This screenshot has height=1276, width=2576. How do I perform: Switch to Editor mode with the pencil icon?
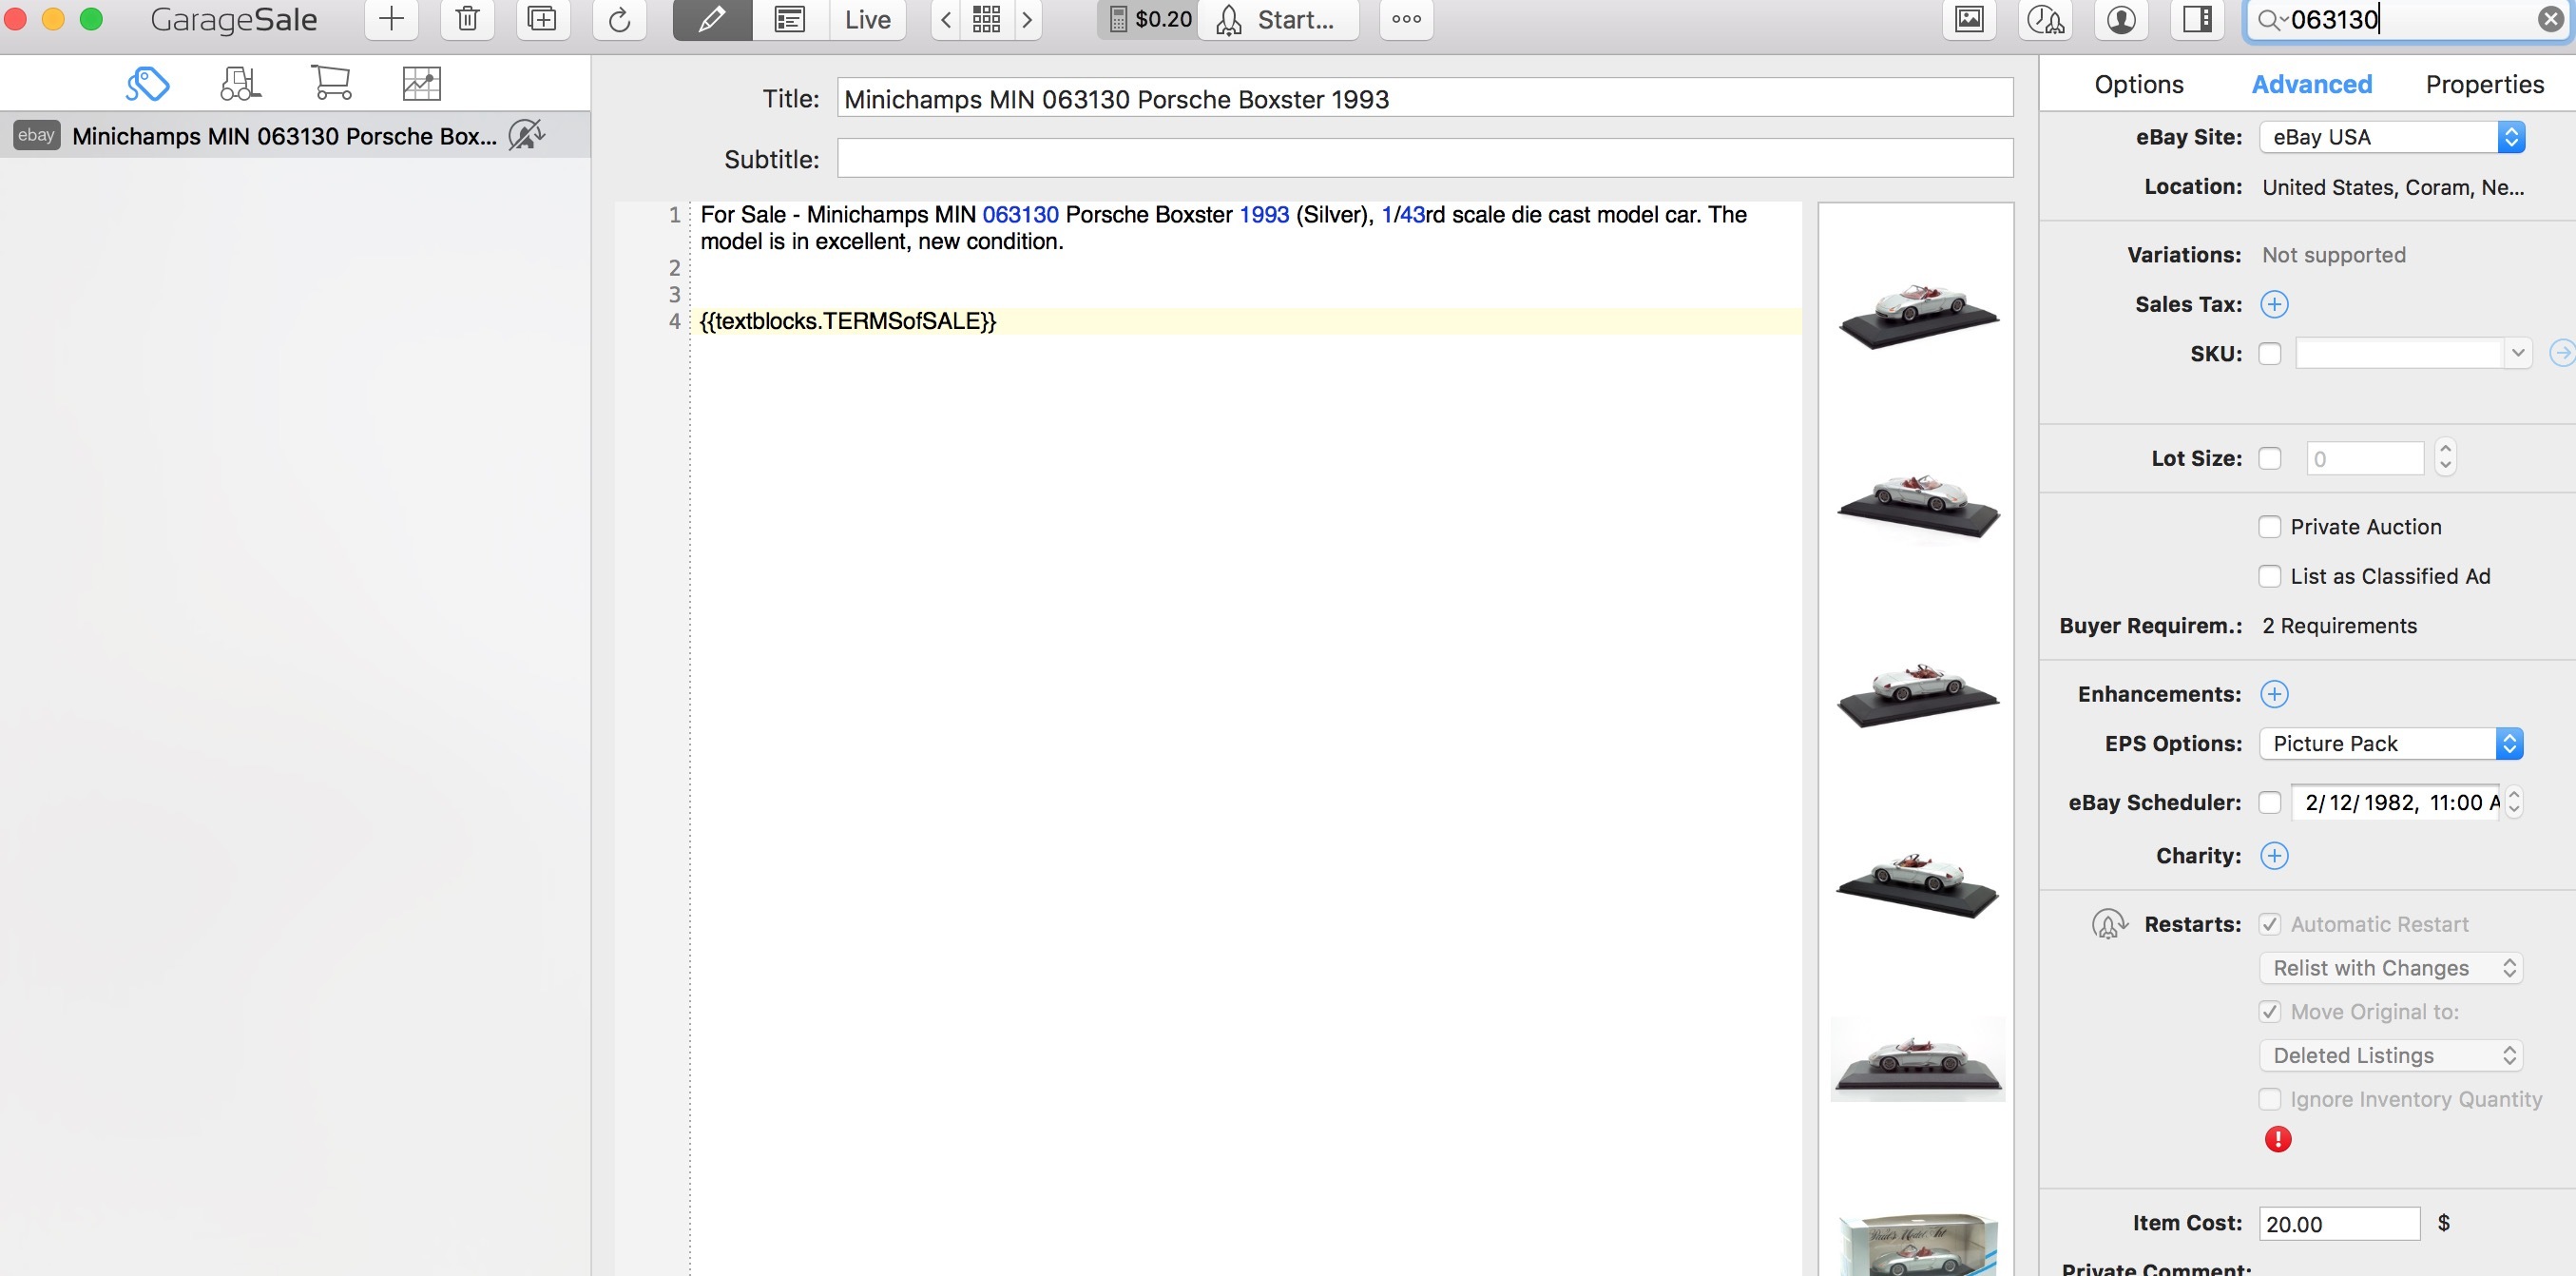click(x=712, y=19)
